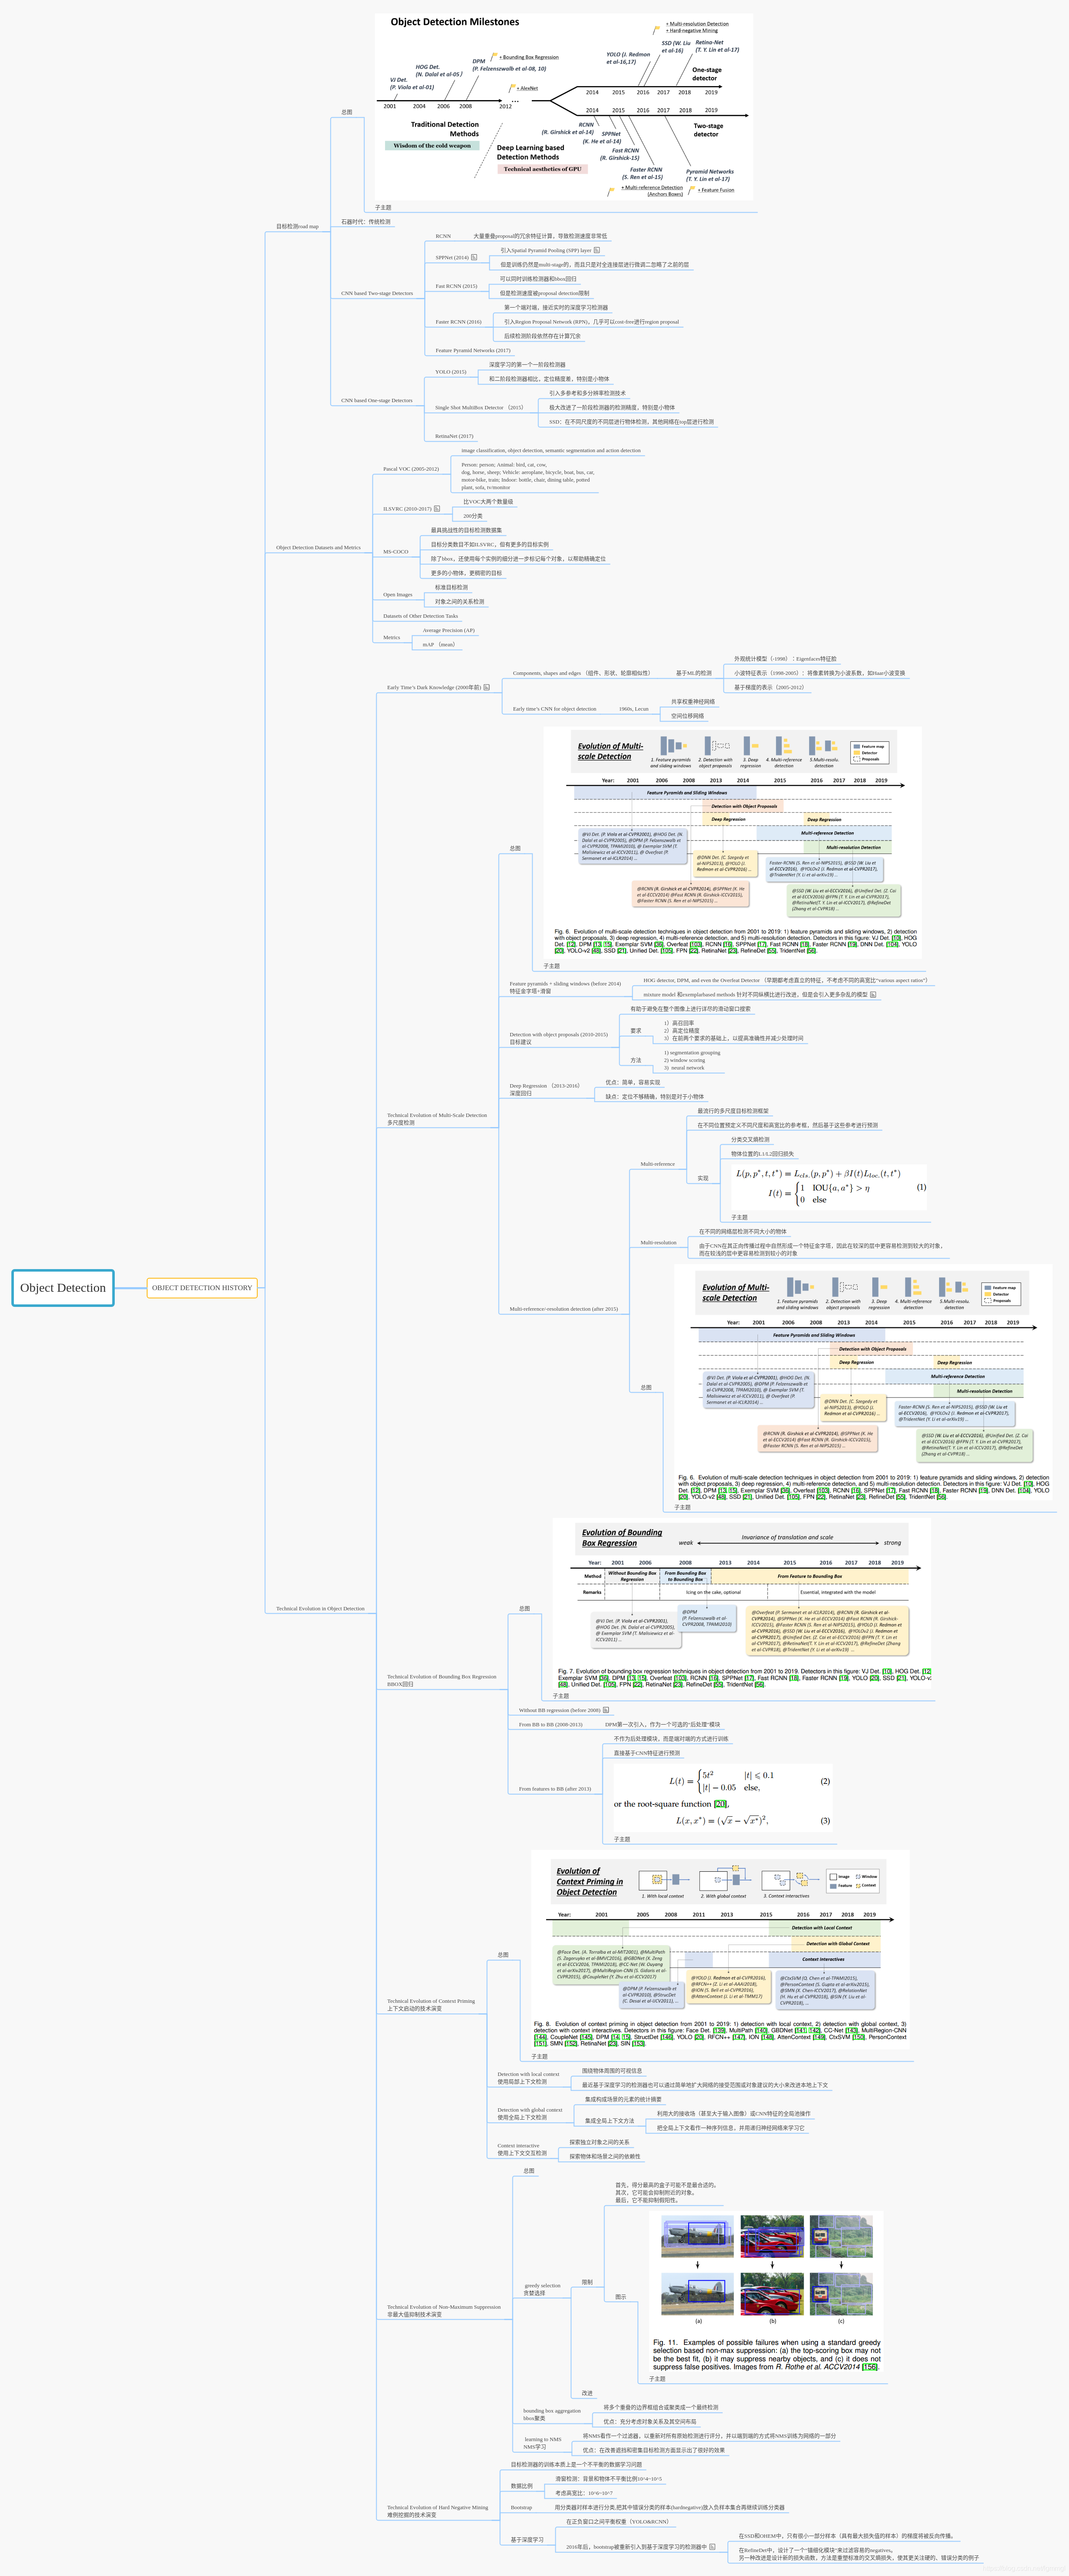The width and height of the screenshot is (1069, 2576).
Task: Select the Detection with local context node
Action: click(528, 2077)
